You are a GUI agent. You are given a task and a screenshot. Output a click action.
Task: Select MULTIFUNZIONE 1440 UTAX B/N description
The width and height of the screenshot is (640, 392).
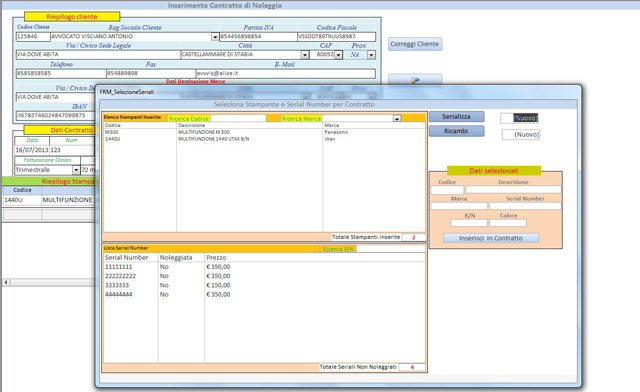click(x=214, y=139)
